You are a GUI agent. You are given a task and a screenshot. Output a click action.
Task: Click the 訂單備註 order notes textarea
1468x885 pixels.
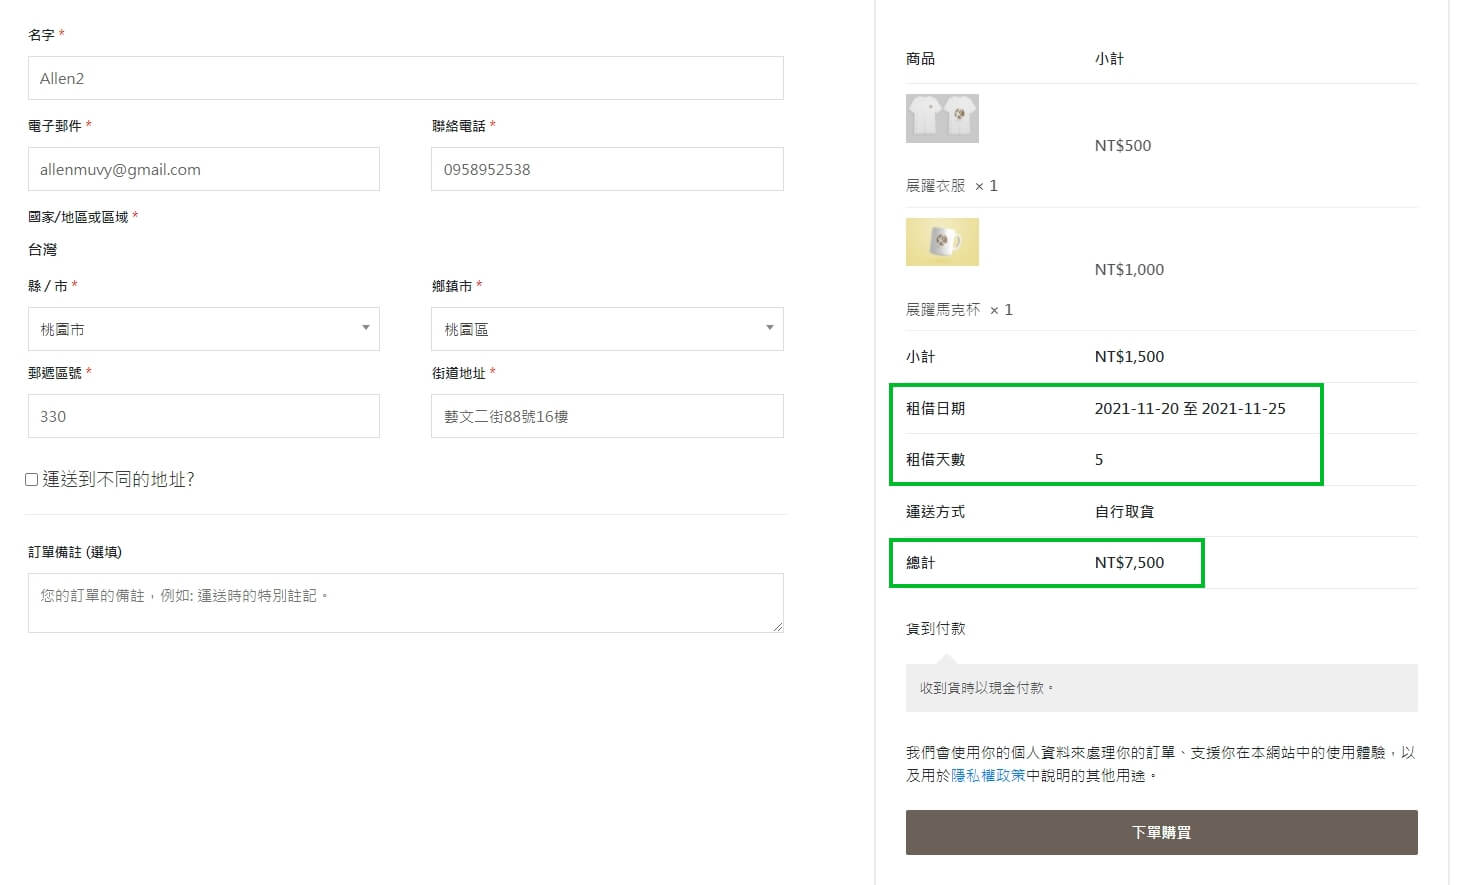click(x=405, y=602)
